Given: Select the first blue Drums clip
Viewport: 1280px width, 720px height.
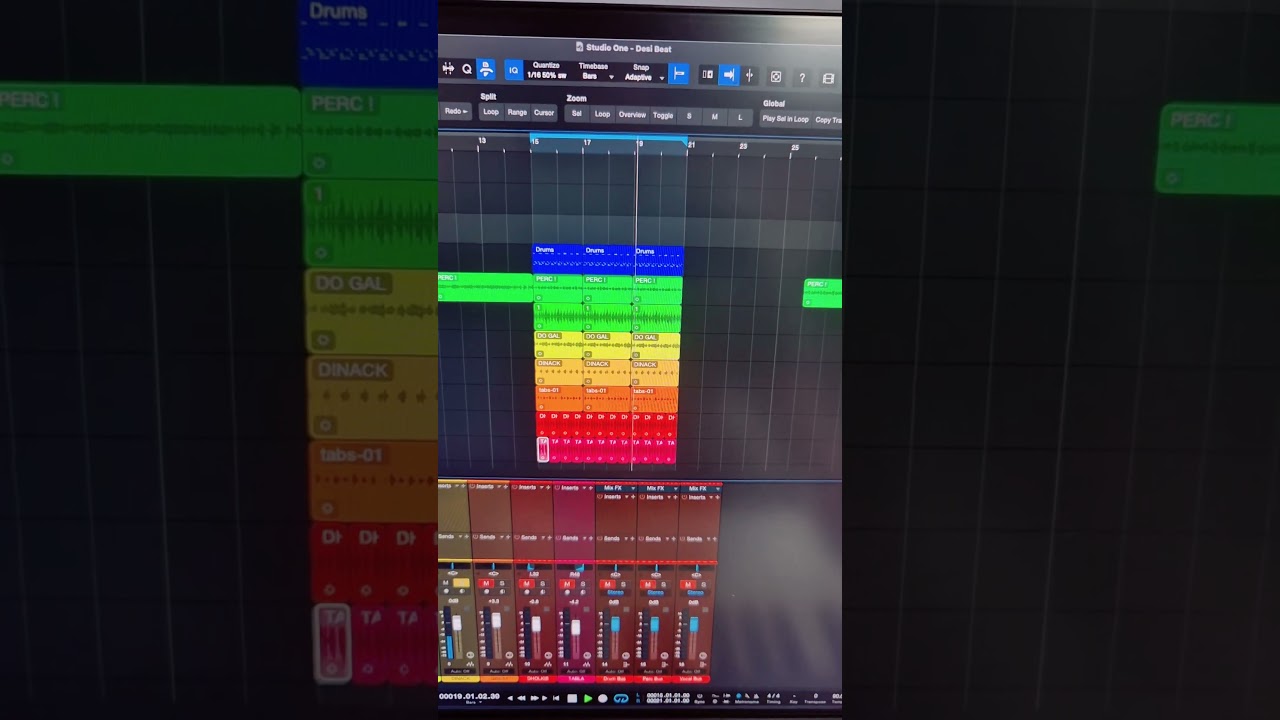Looking at the screenshot, I should 557,260.
